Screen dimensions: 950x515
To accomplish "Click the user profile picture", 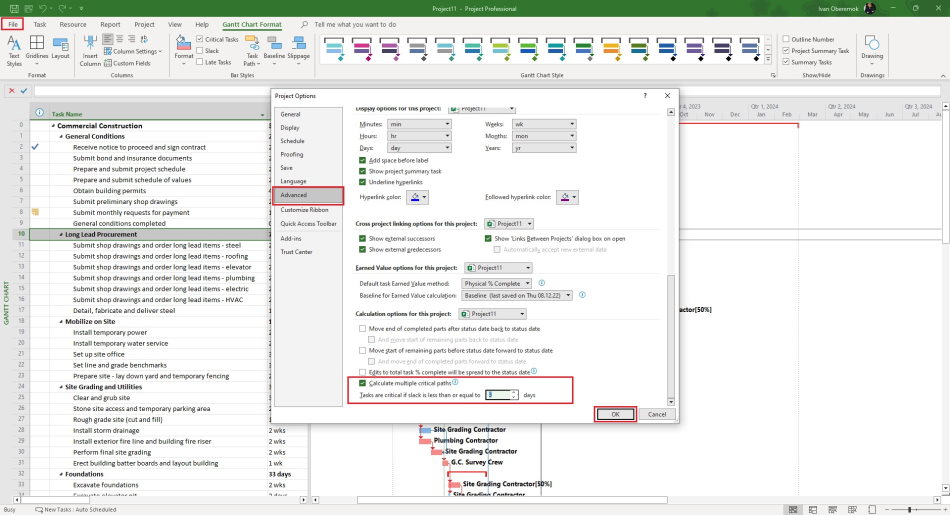I will [x=869, y=8].
